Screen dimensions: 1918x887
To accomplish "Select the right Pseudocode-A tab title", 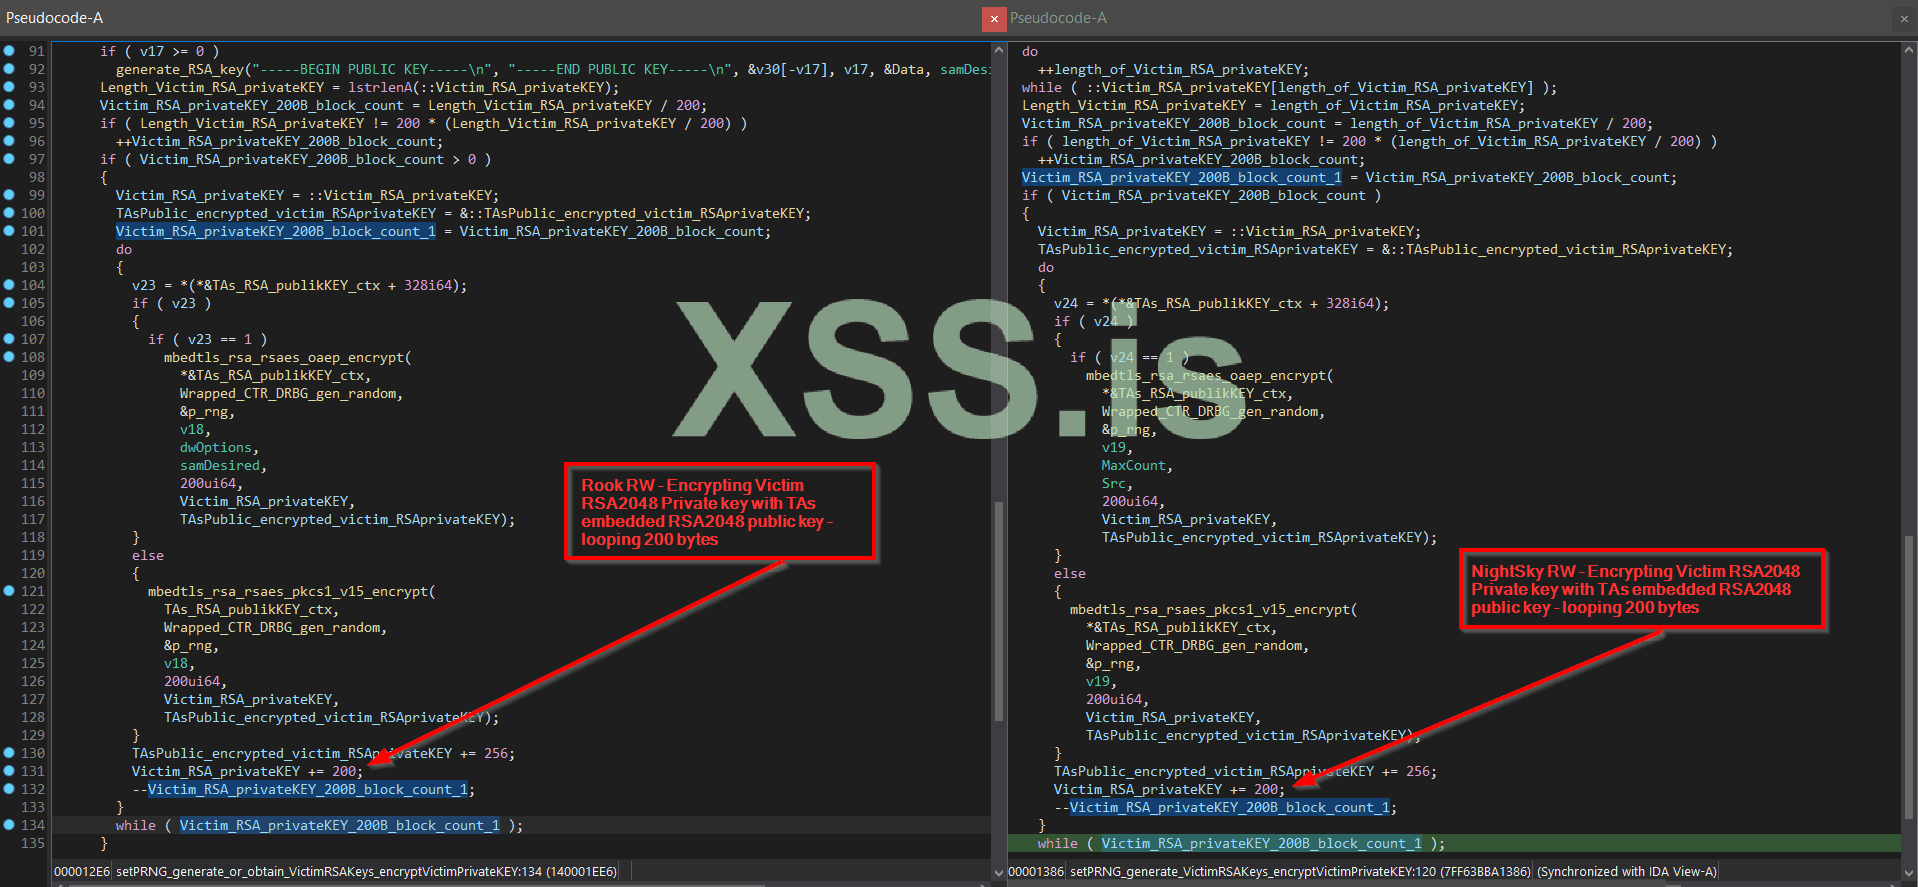I will [x=1058, y=18].
